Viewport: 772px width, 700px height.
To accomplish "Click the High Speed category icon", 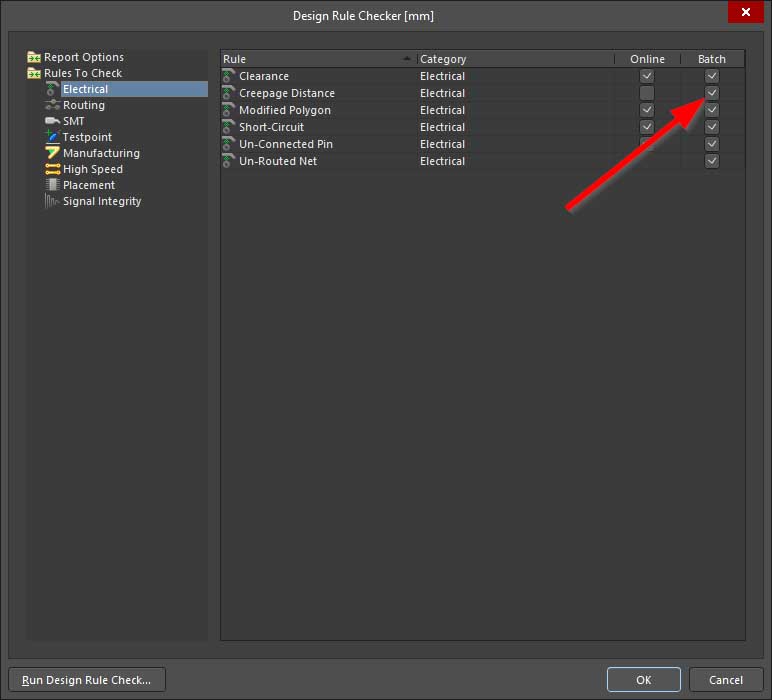I will coord(53,169).
